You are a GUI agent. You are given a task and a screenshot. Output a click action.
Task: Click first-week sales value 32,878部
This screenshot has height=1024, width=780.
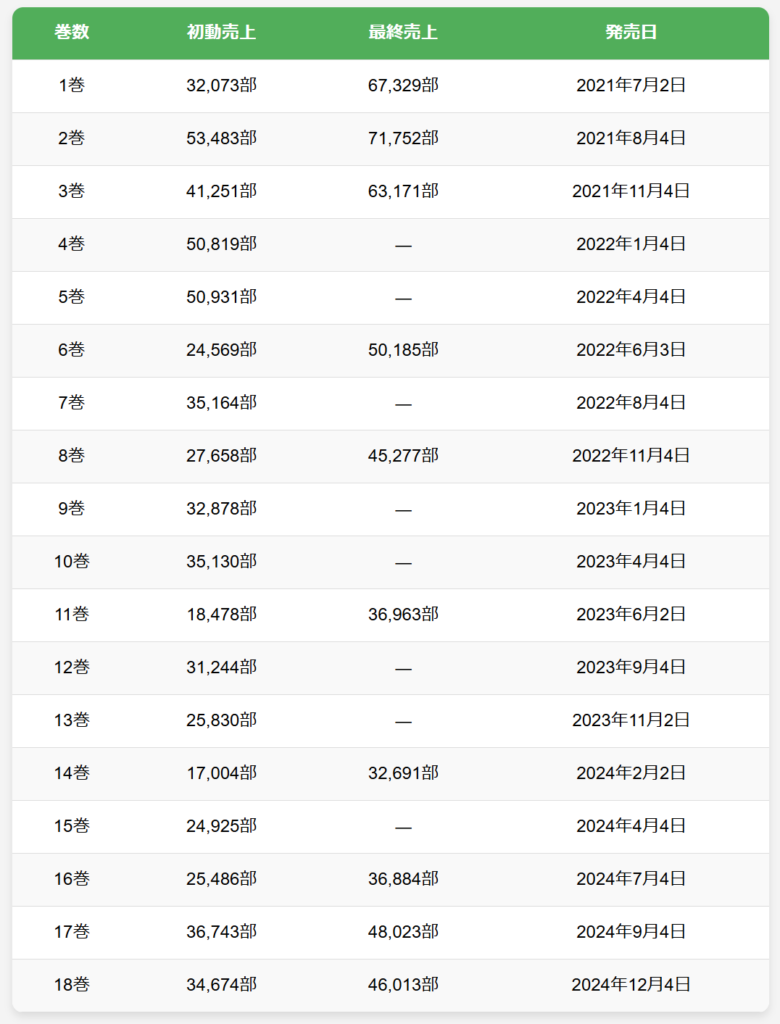[x=221, y=508]
